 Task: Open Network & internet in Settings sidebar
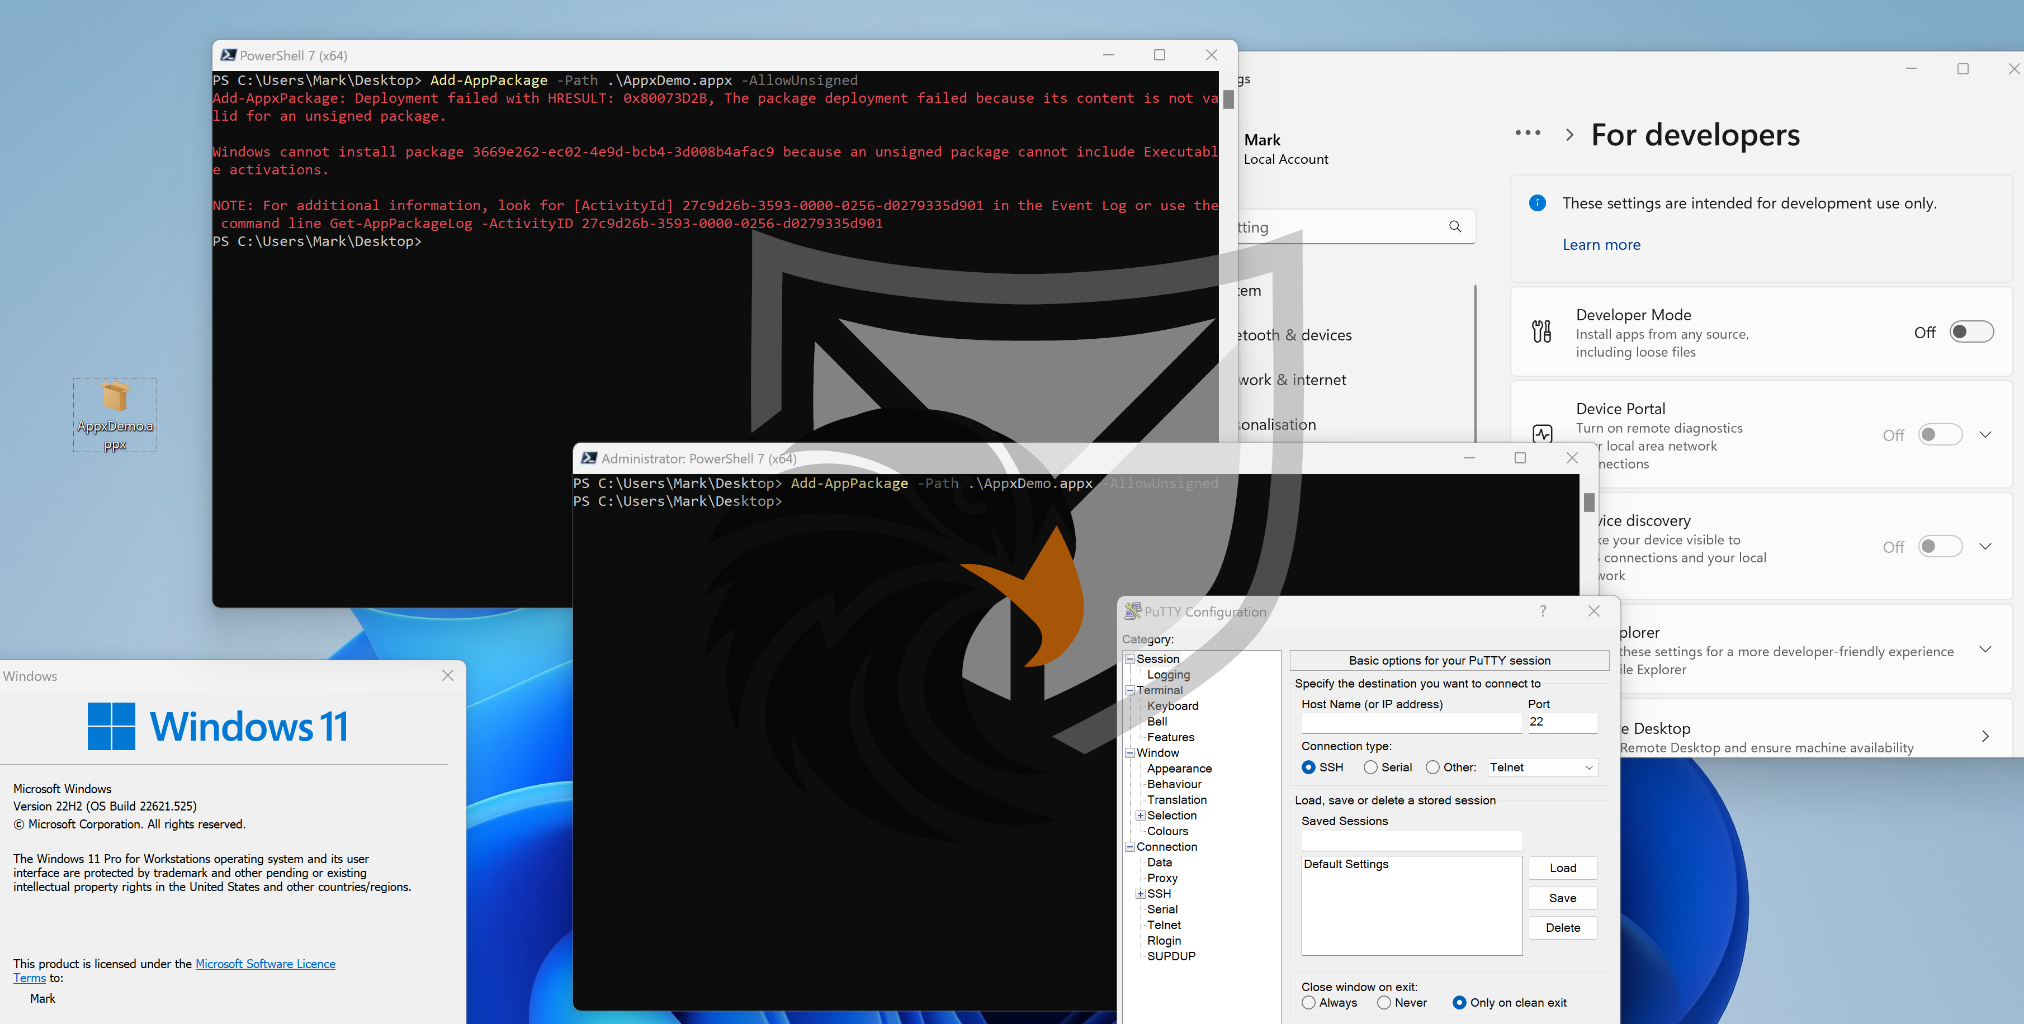click(1292, 380)
